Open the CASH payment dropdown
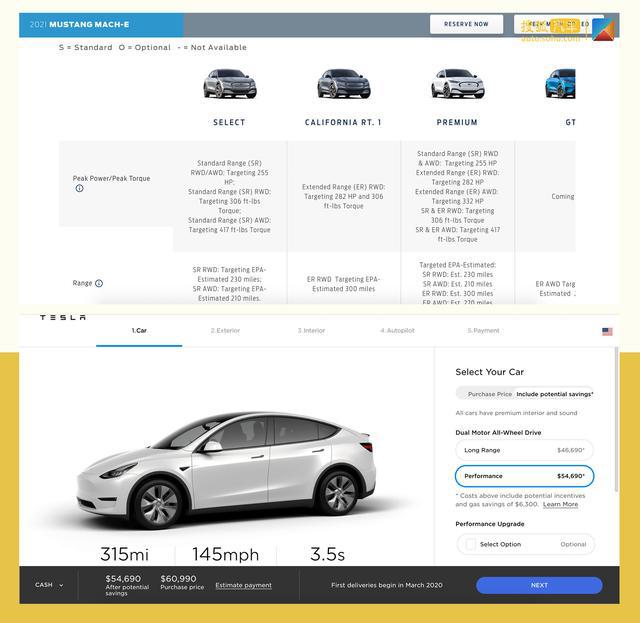 click(49, 585)
